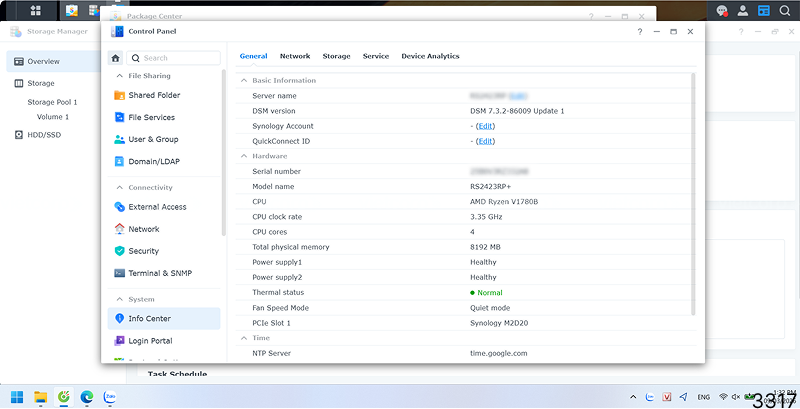Open the DSM widgets panel icon

tap(764, 10)
